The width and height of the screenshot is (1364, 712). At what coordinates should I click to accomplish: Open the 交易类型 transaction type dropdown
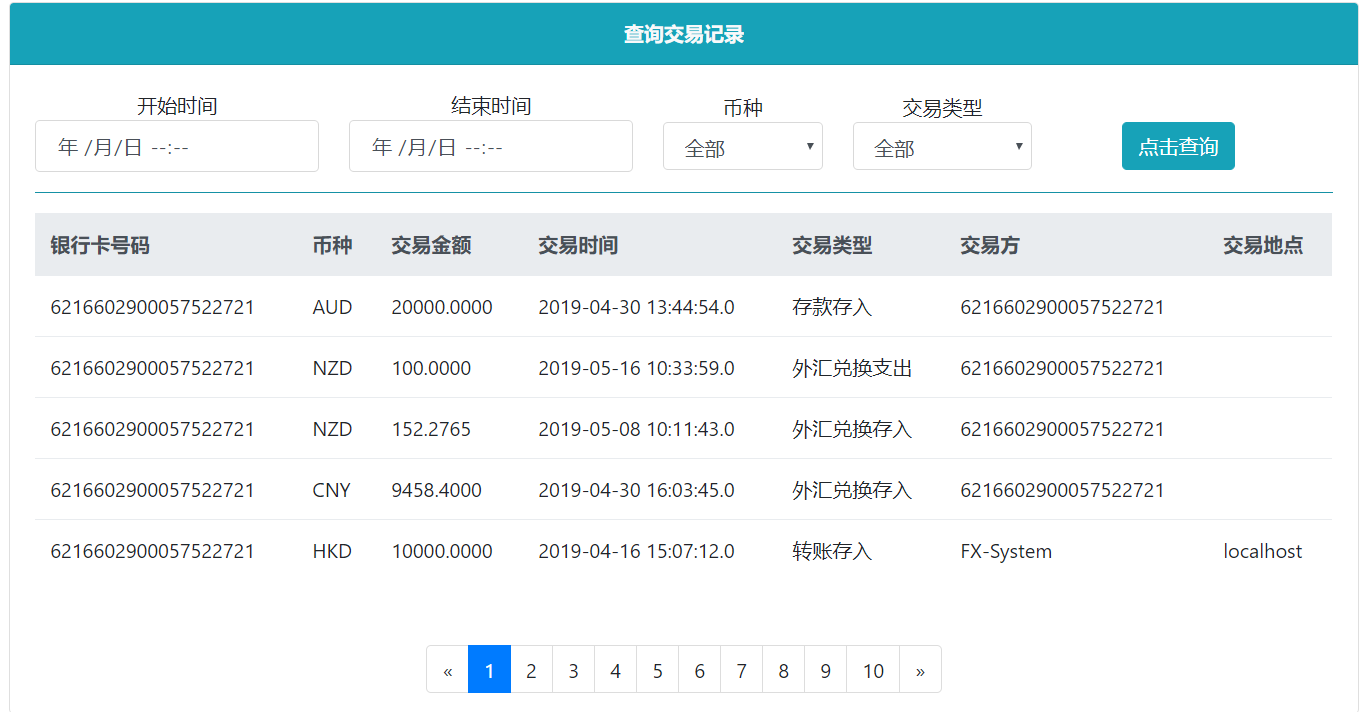pos(942,146)
